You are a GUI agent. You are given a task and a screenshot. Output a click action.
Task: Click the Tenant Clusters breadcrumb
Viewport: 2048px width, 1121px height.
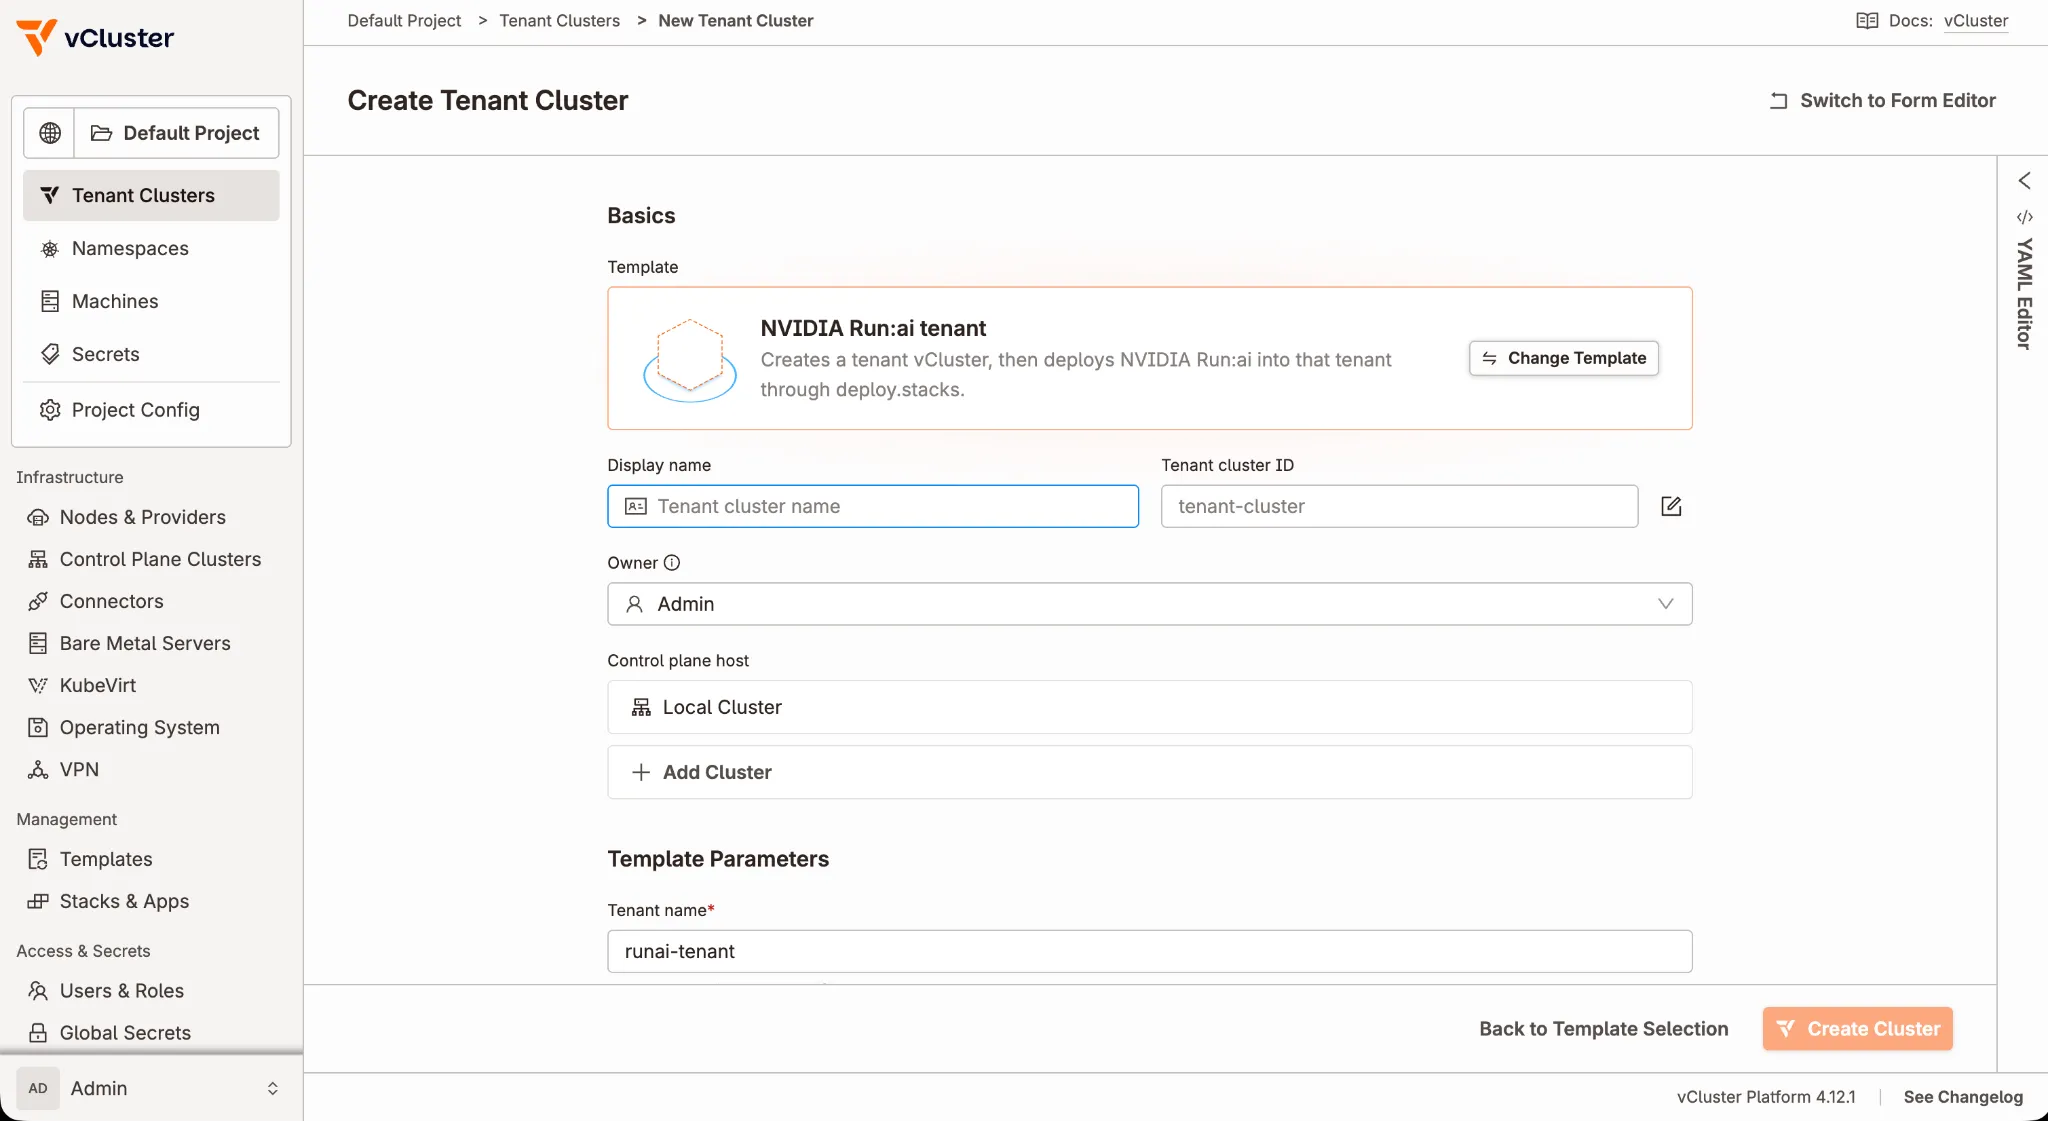[559, 20]
